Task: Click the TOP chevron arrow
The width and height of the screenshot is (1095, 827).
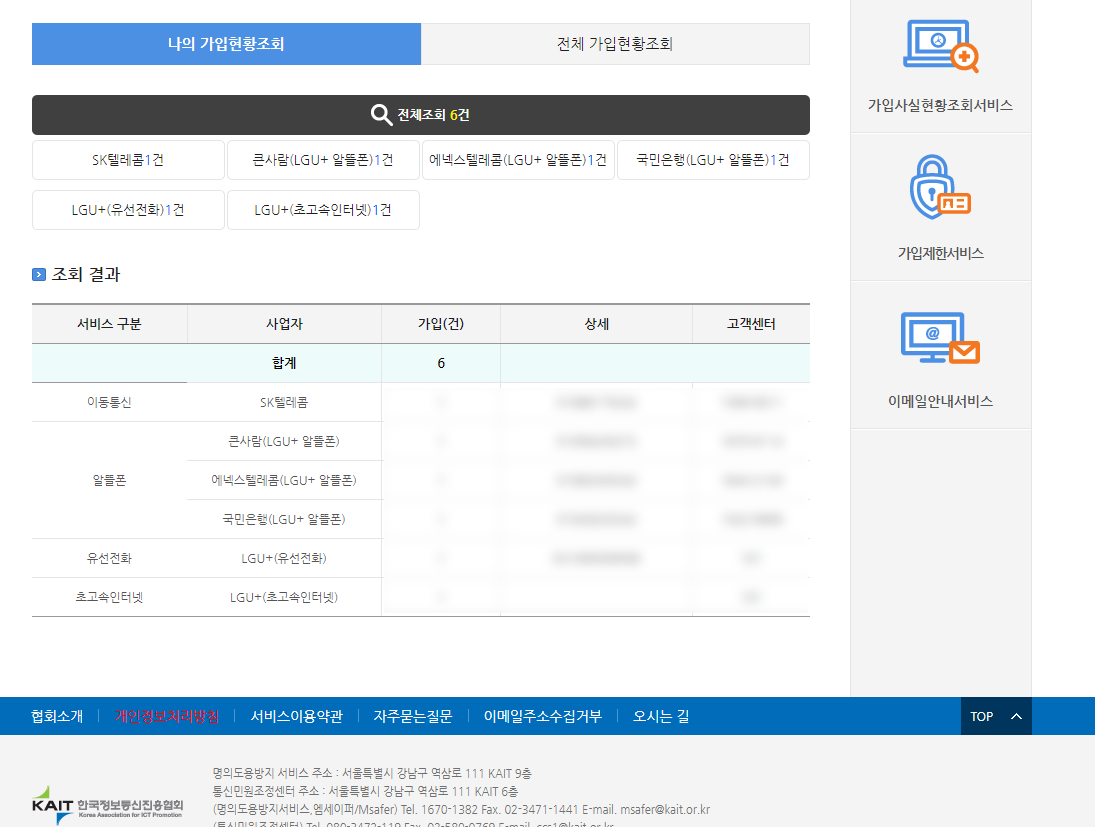Action: click(1017, 716)
